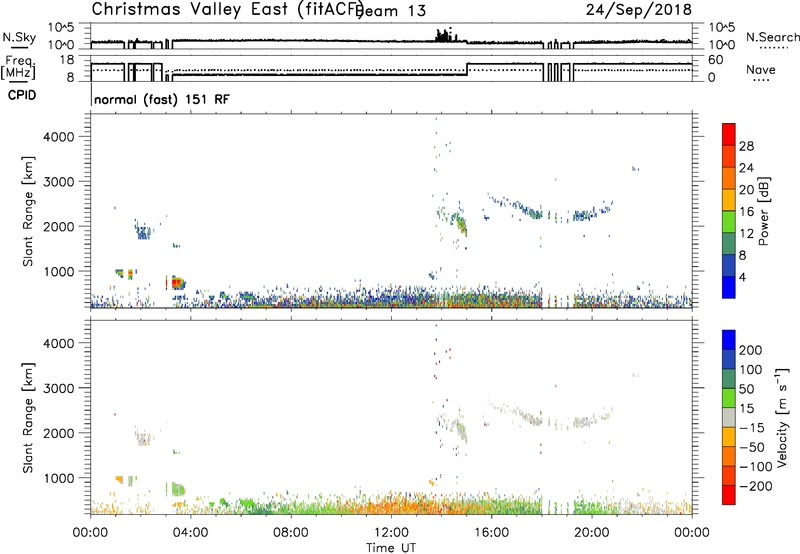Image resolution: width=800 pixels, height=554 pixels.
Task: Select the red bottom of Velocity colorbar
Action: (x=729, y=495)
